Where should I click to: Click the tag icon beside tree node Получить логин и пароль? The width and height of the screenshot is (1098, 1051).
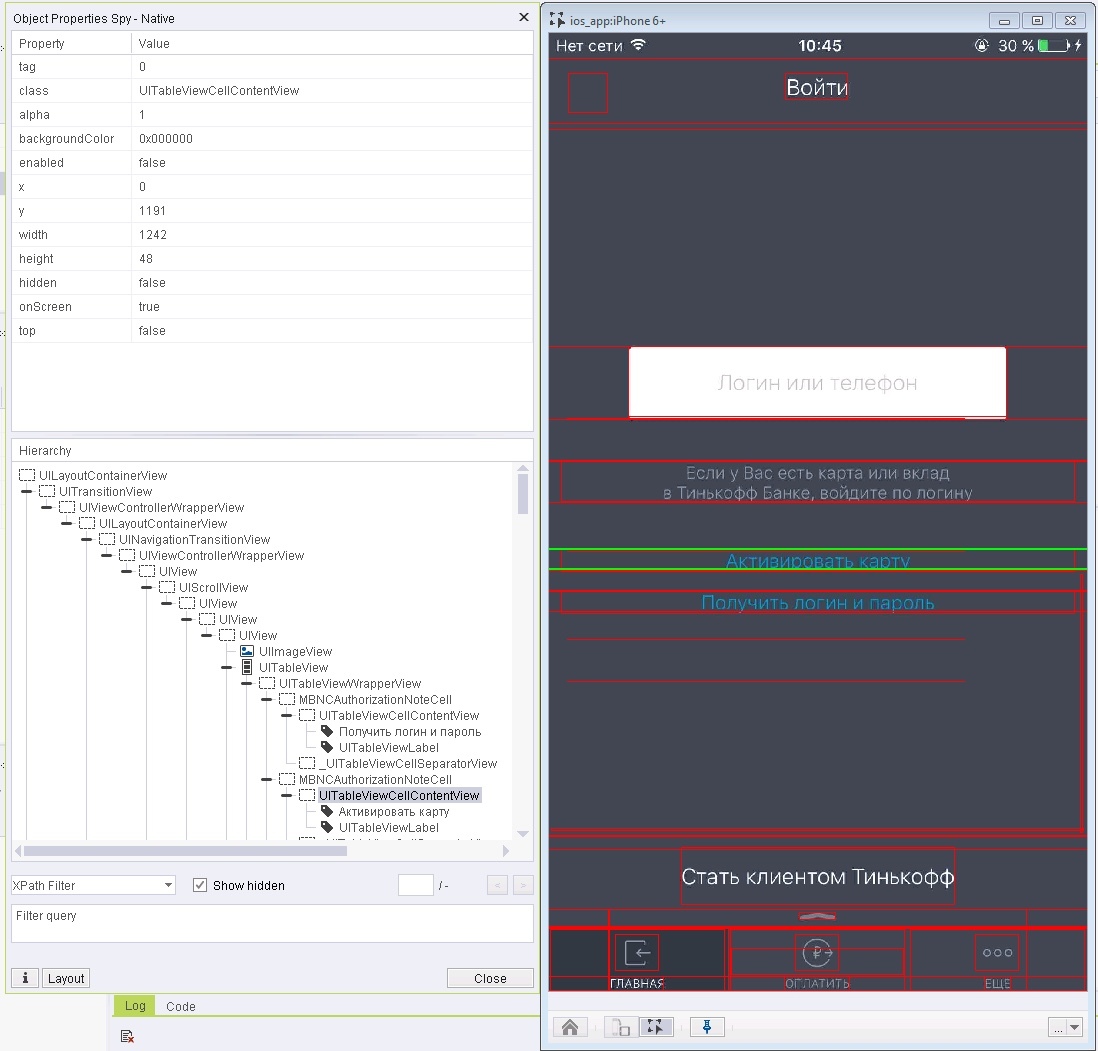[x=327, y=731]
